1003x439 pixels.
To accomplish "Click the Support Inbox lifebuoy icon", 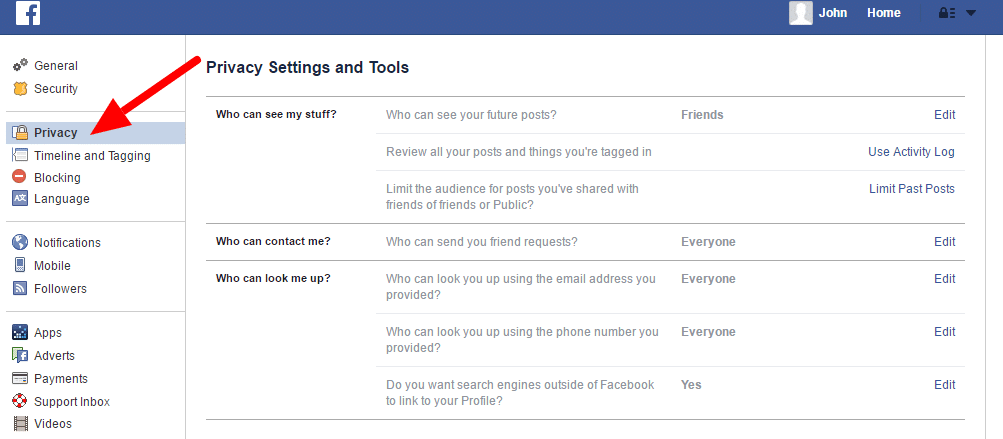I will pos(20,401).
